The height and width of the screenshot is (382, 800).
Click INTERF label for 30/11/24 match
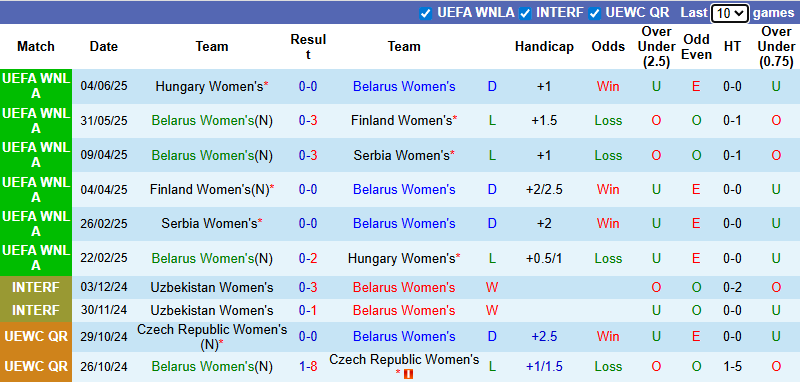click(x=36, y=311)
